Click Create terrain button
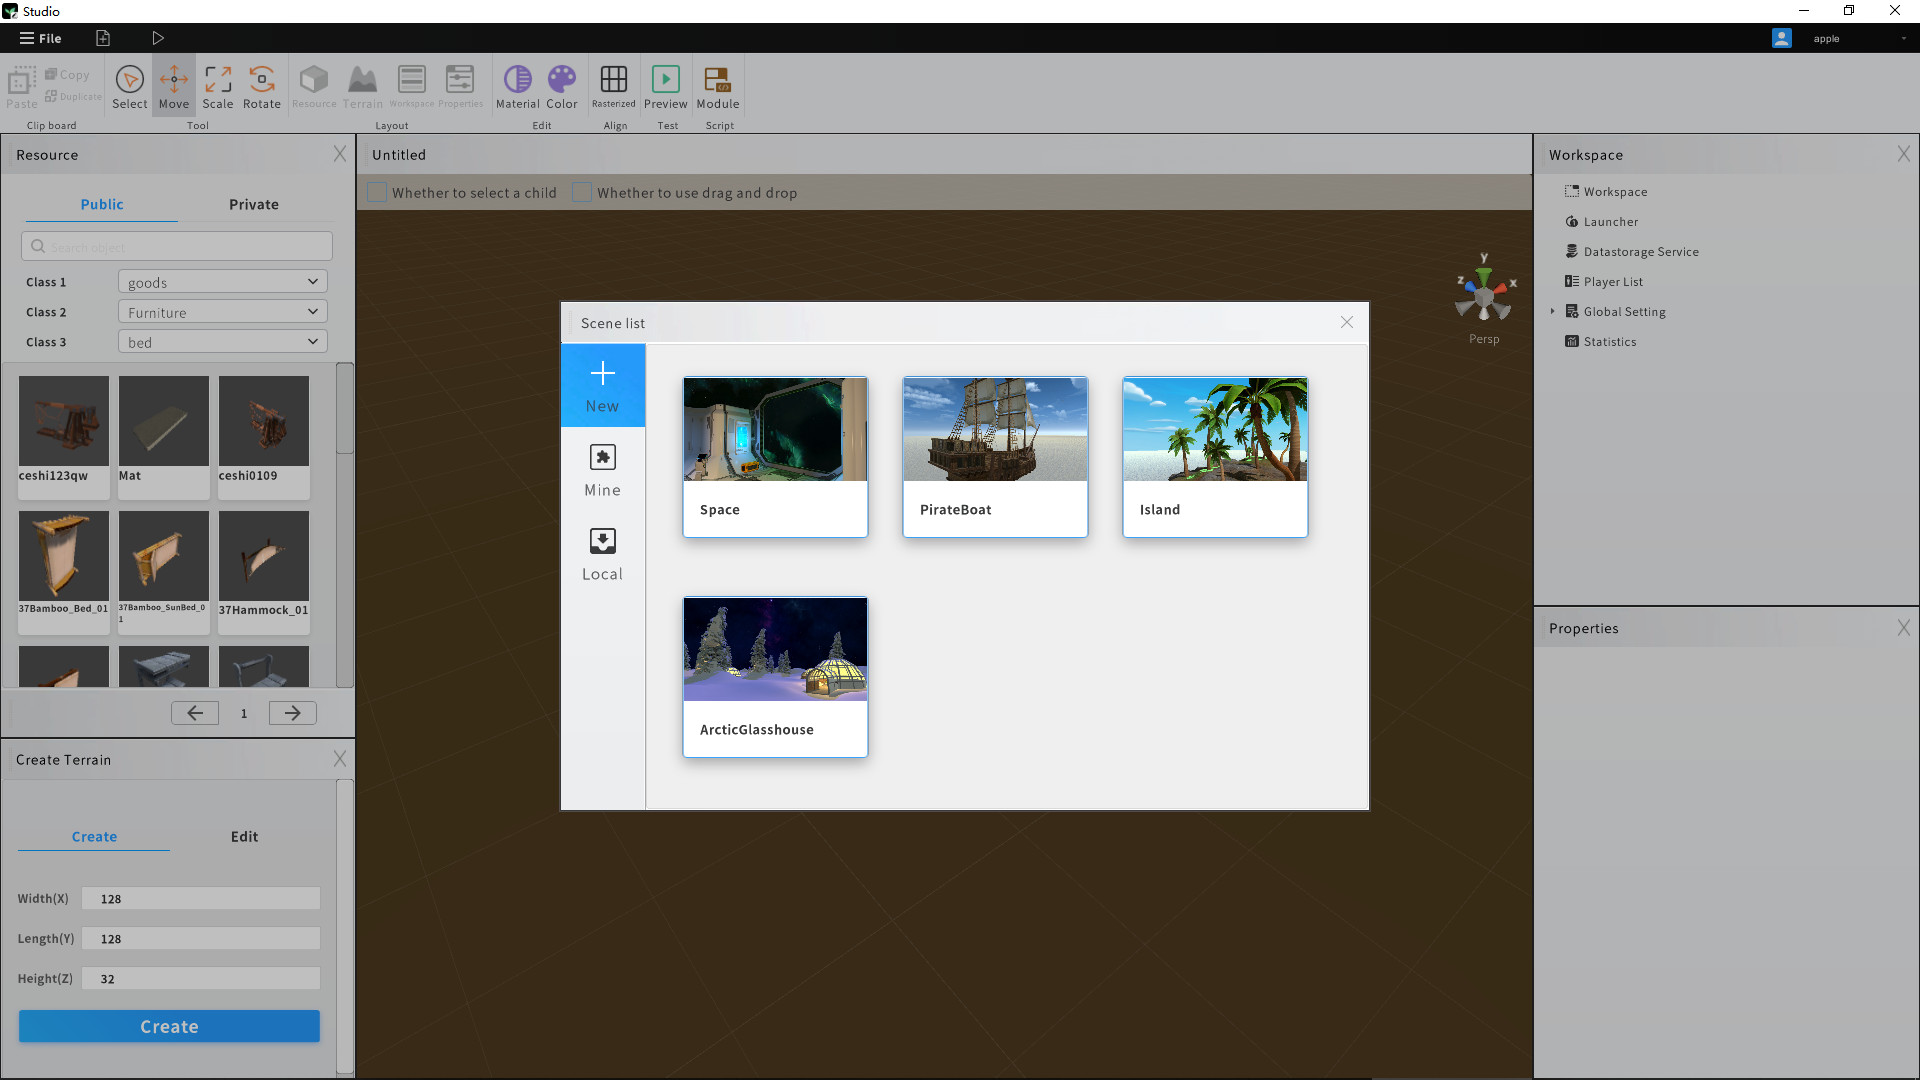This screenshot has width=1920, height=1080. (x=169, y=1026)
